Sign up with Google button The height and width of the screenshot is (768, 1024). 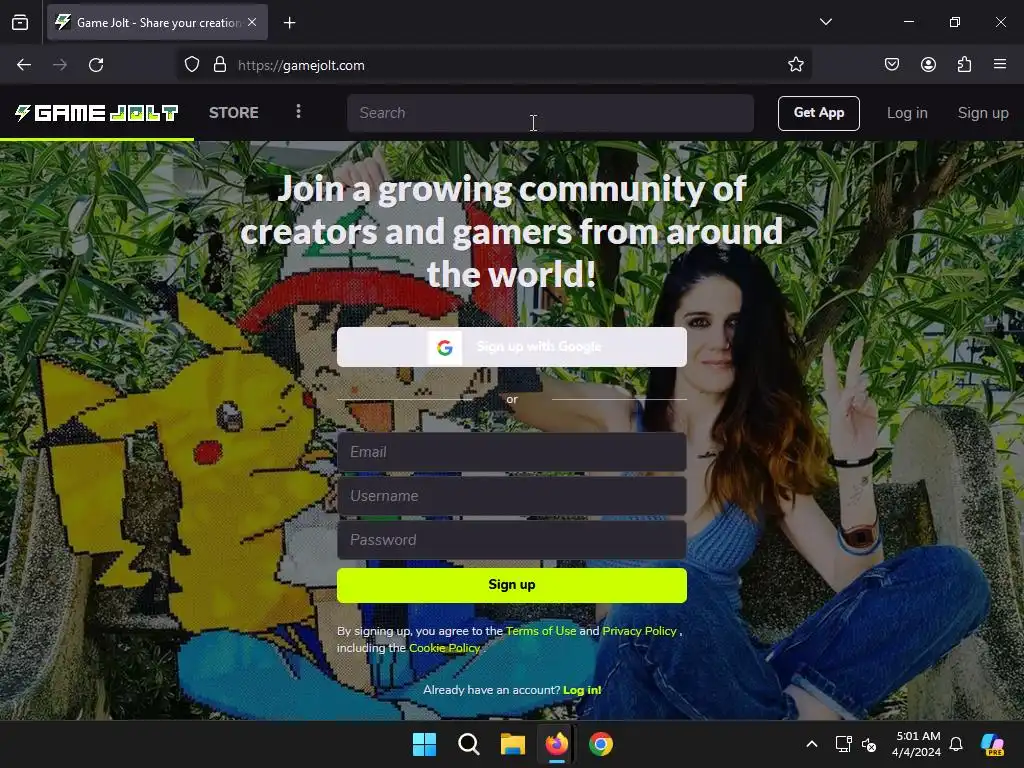[x=512, y=347]
